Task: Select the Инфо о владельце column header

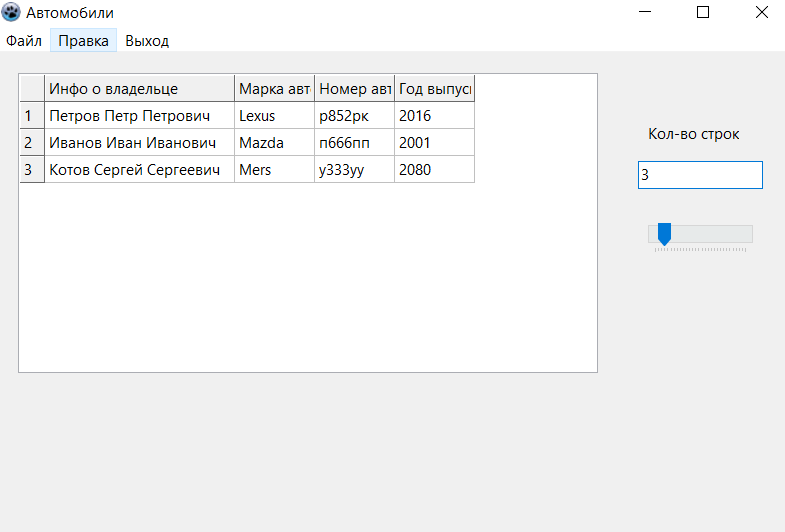Action: click(140, 89)
